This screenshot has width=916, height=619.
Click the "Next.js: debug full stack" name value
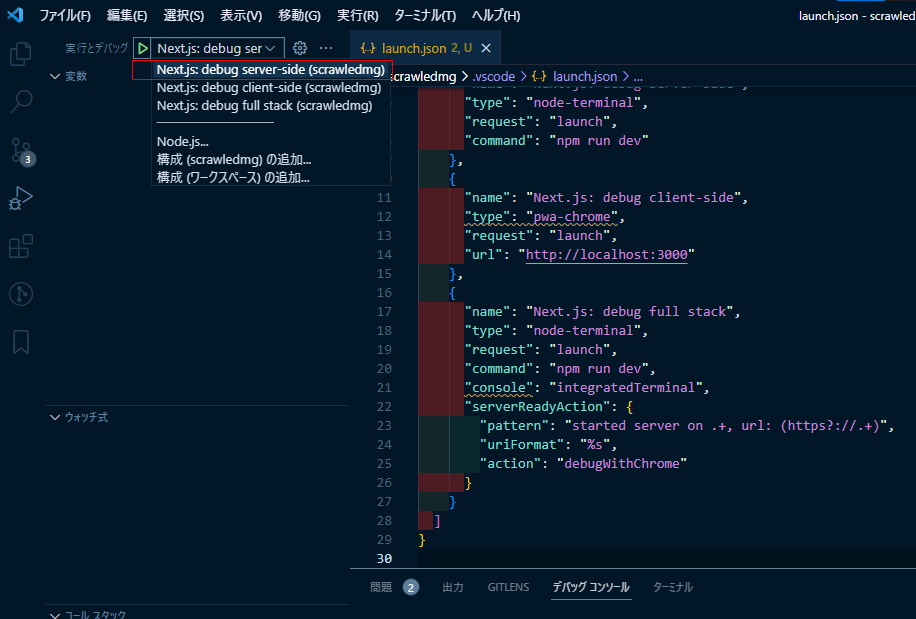click(629, 312)
